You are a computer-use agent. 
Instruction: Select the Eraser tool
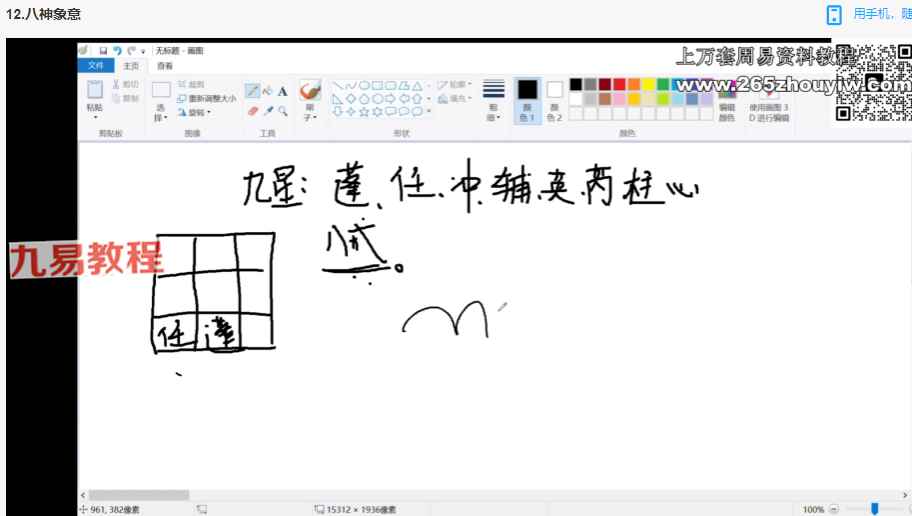coord(253,111)
